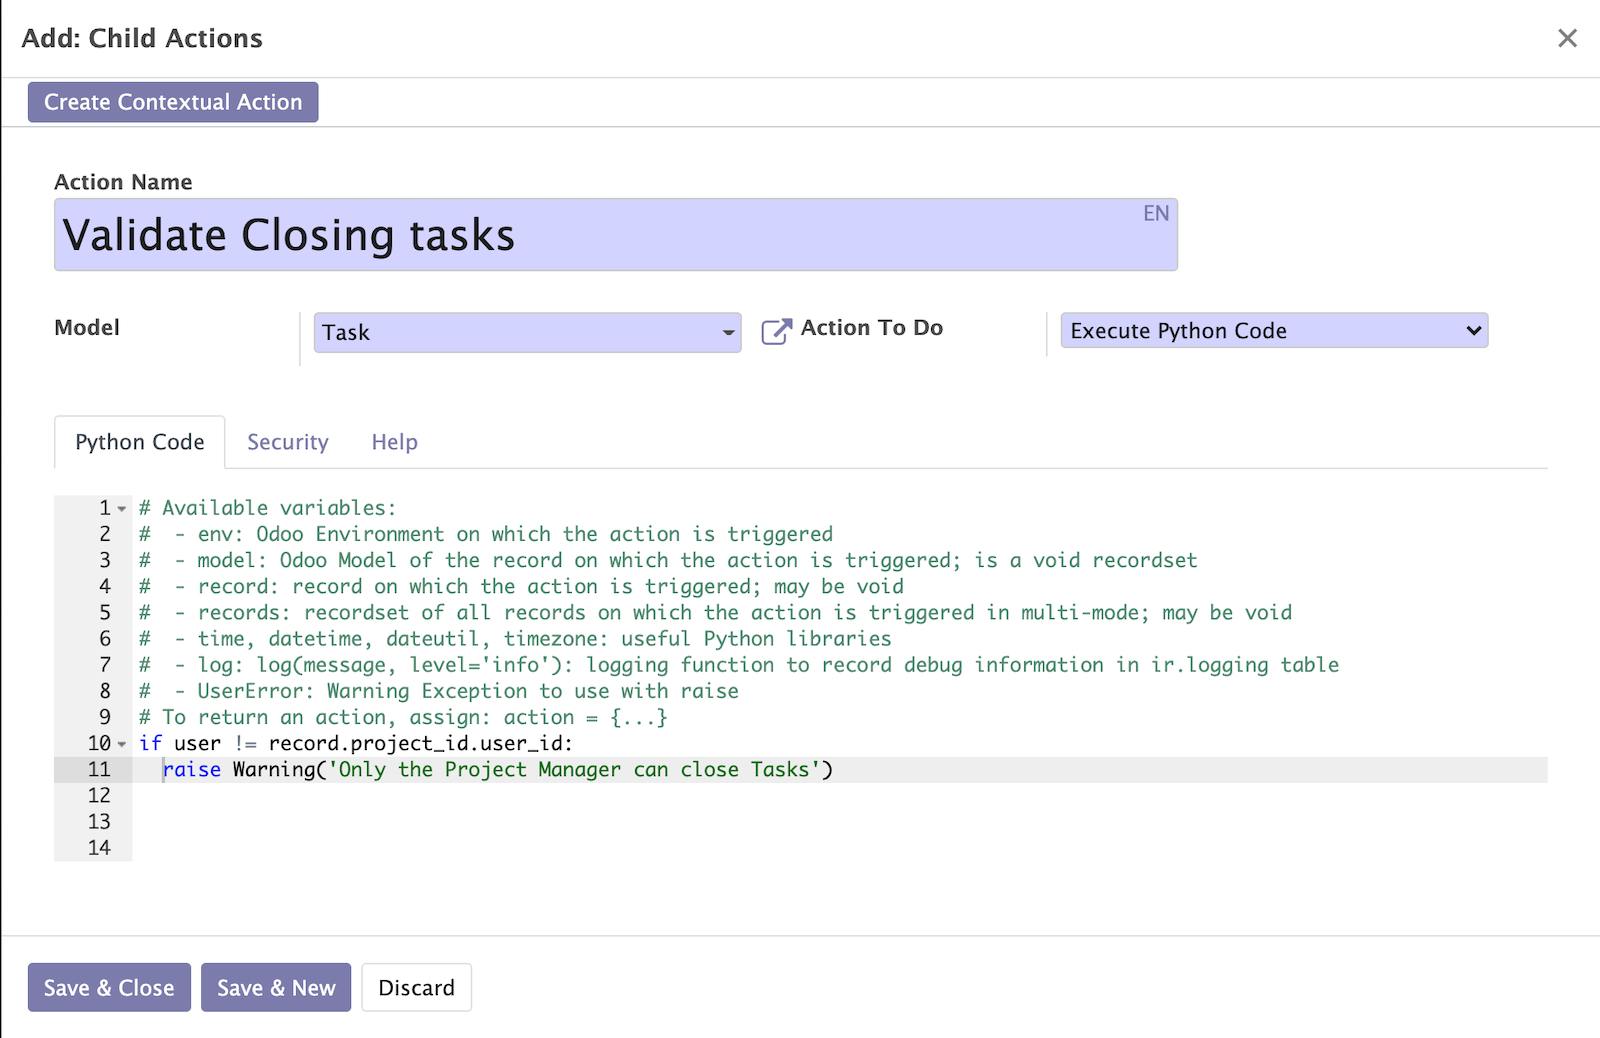This screenshot has width=1600, height=1038.
Task: Click 'if user != record.project_id.user_id:' line
Action: point(356,743)
